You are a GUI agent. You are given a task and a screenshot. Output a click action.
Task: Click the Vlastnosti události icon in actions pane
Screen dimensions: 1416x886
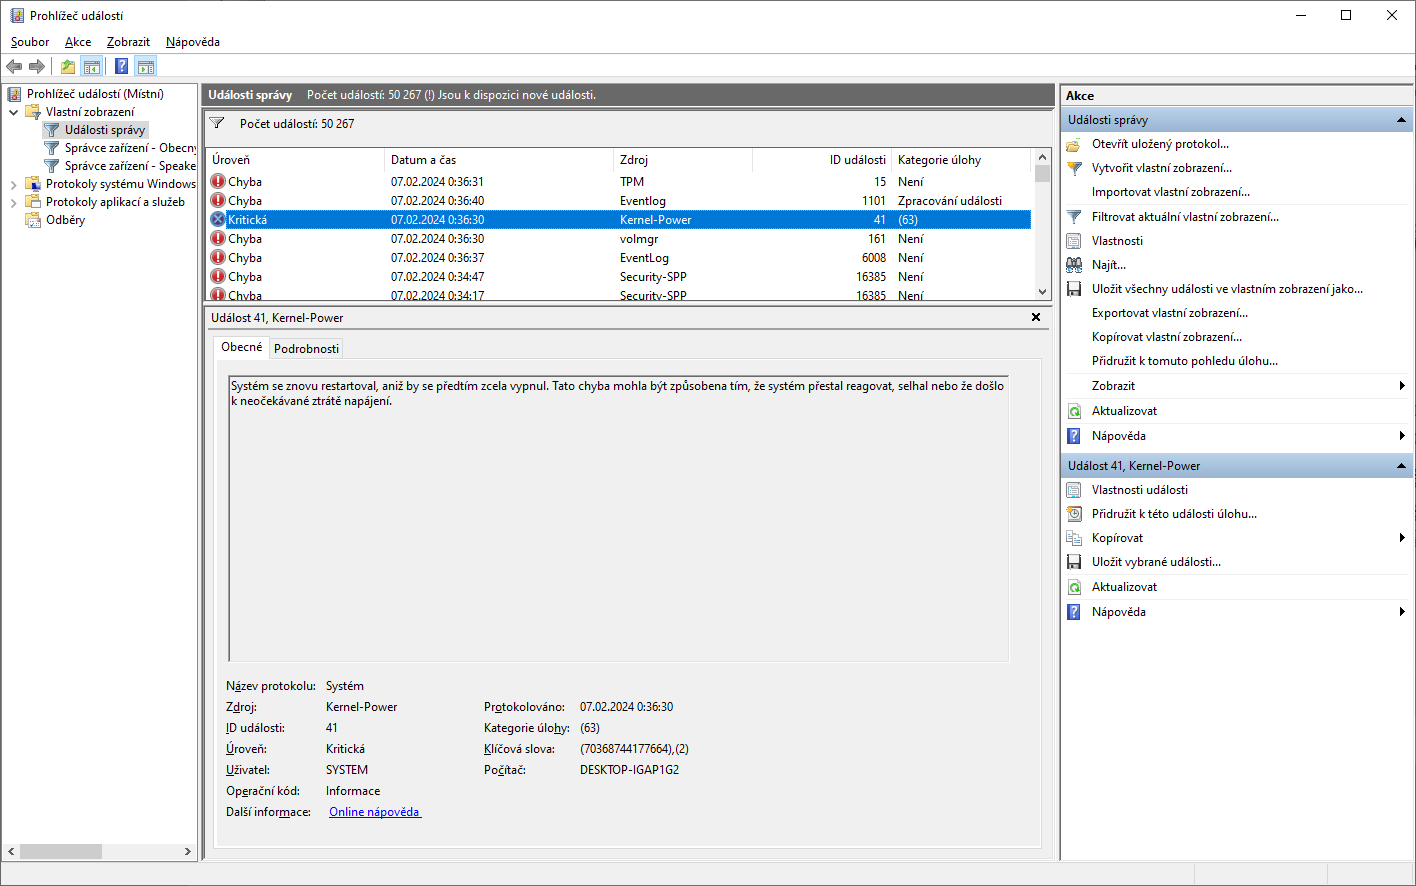pyautogui.click(x=1074, y=490)
